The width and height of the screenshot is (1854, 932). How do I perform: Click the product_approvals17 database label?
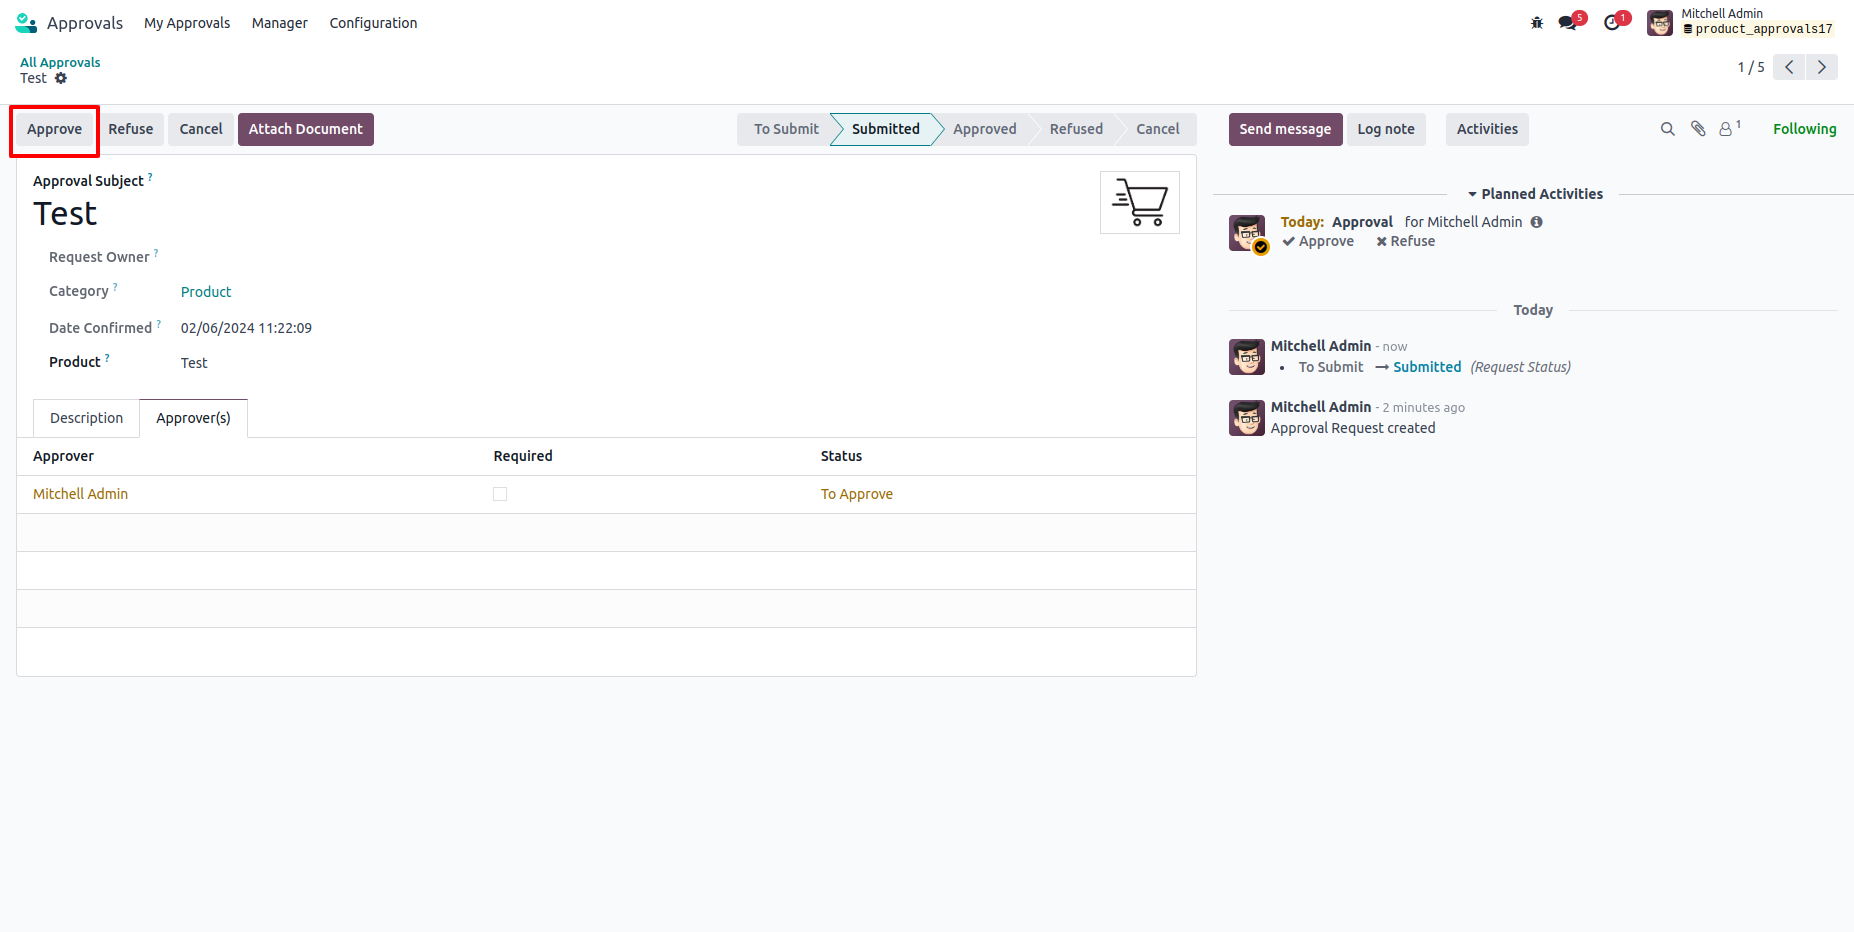pos(1758,29)
